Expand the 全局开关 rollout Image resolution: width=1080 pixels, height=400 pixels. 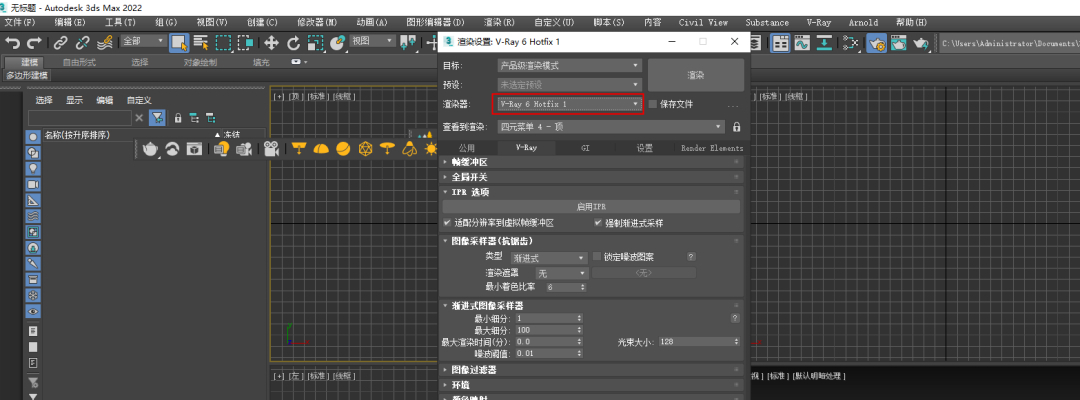[x=592, y=177]
